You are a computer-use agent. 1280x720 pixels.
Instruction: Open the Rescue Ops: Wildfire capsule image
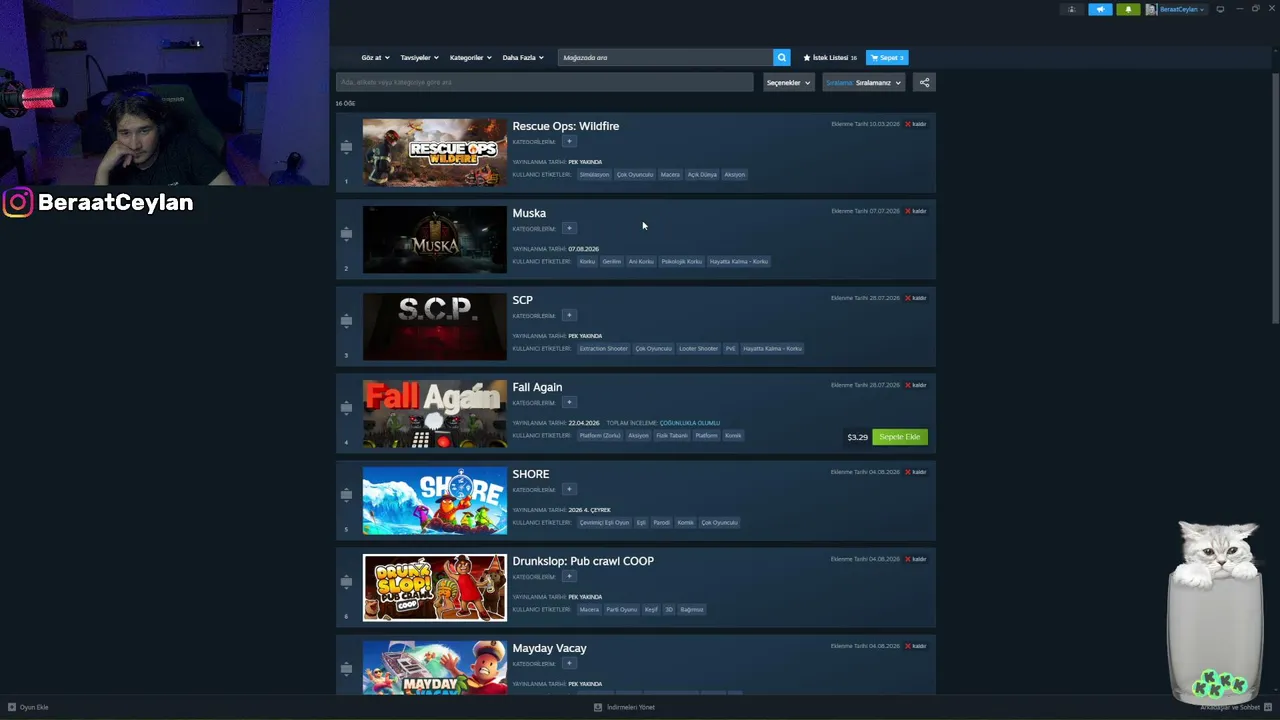click(x=435, y=152)
